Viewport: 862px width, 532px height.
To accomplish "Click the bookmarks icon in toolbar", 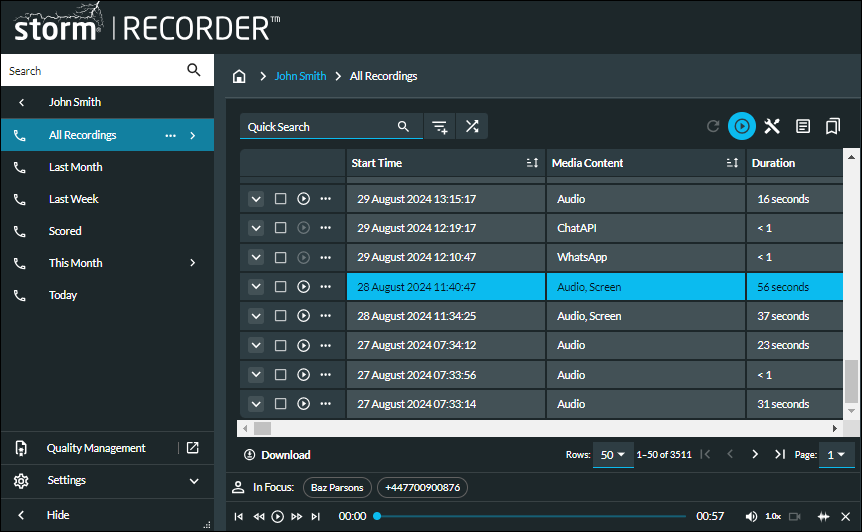I will coord(832,126).
